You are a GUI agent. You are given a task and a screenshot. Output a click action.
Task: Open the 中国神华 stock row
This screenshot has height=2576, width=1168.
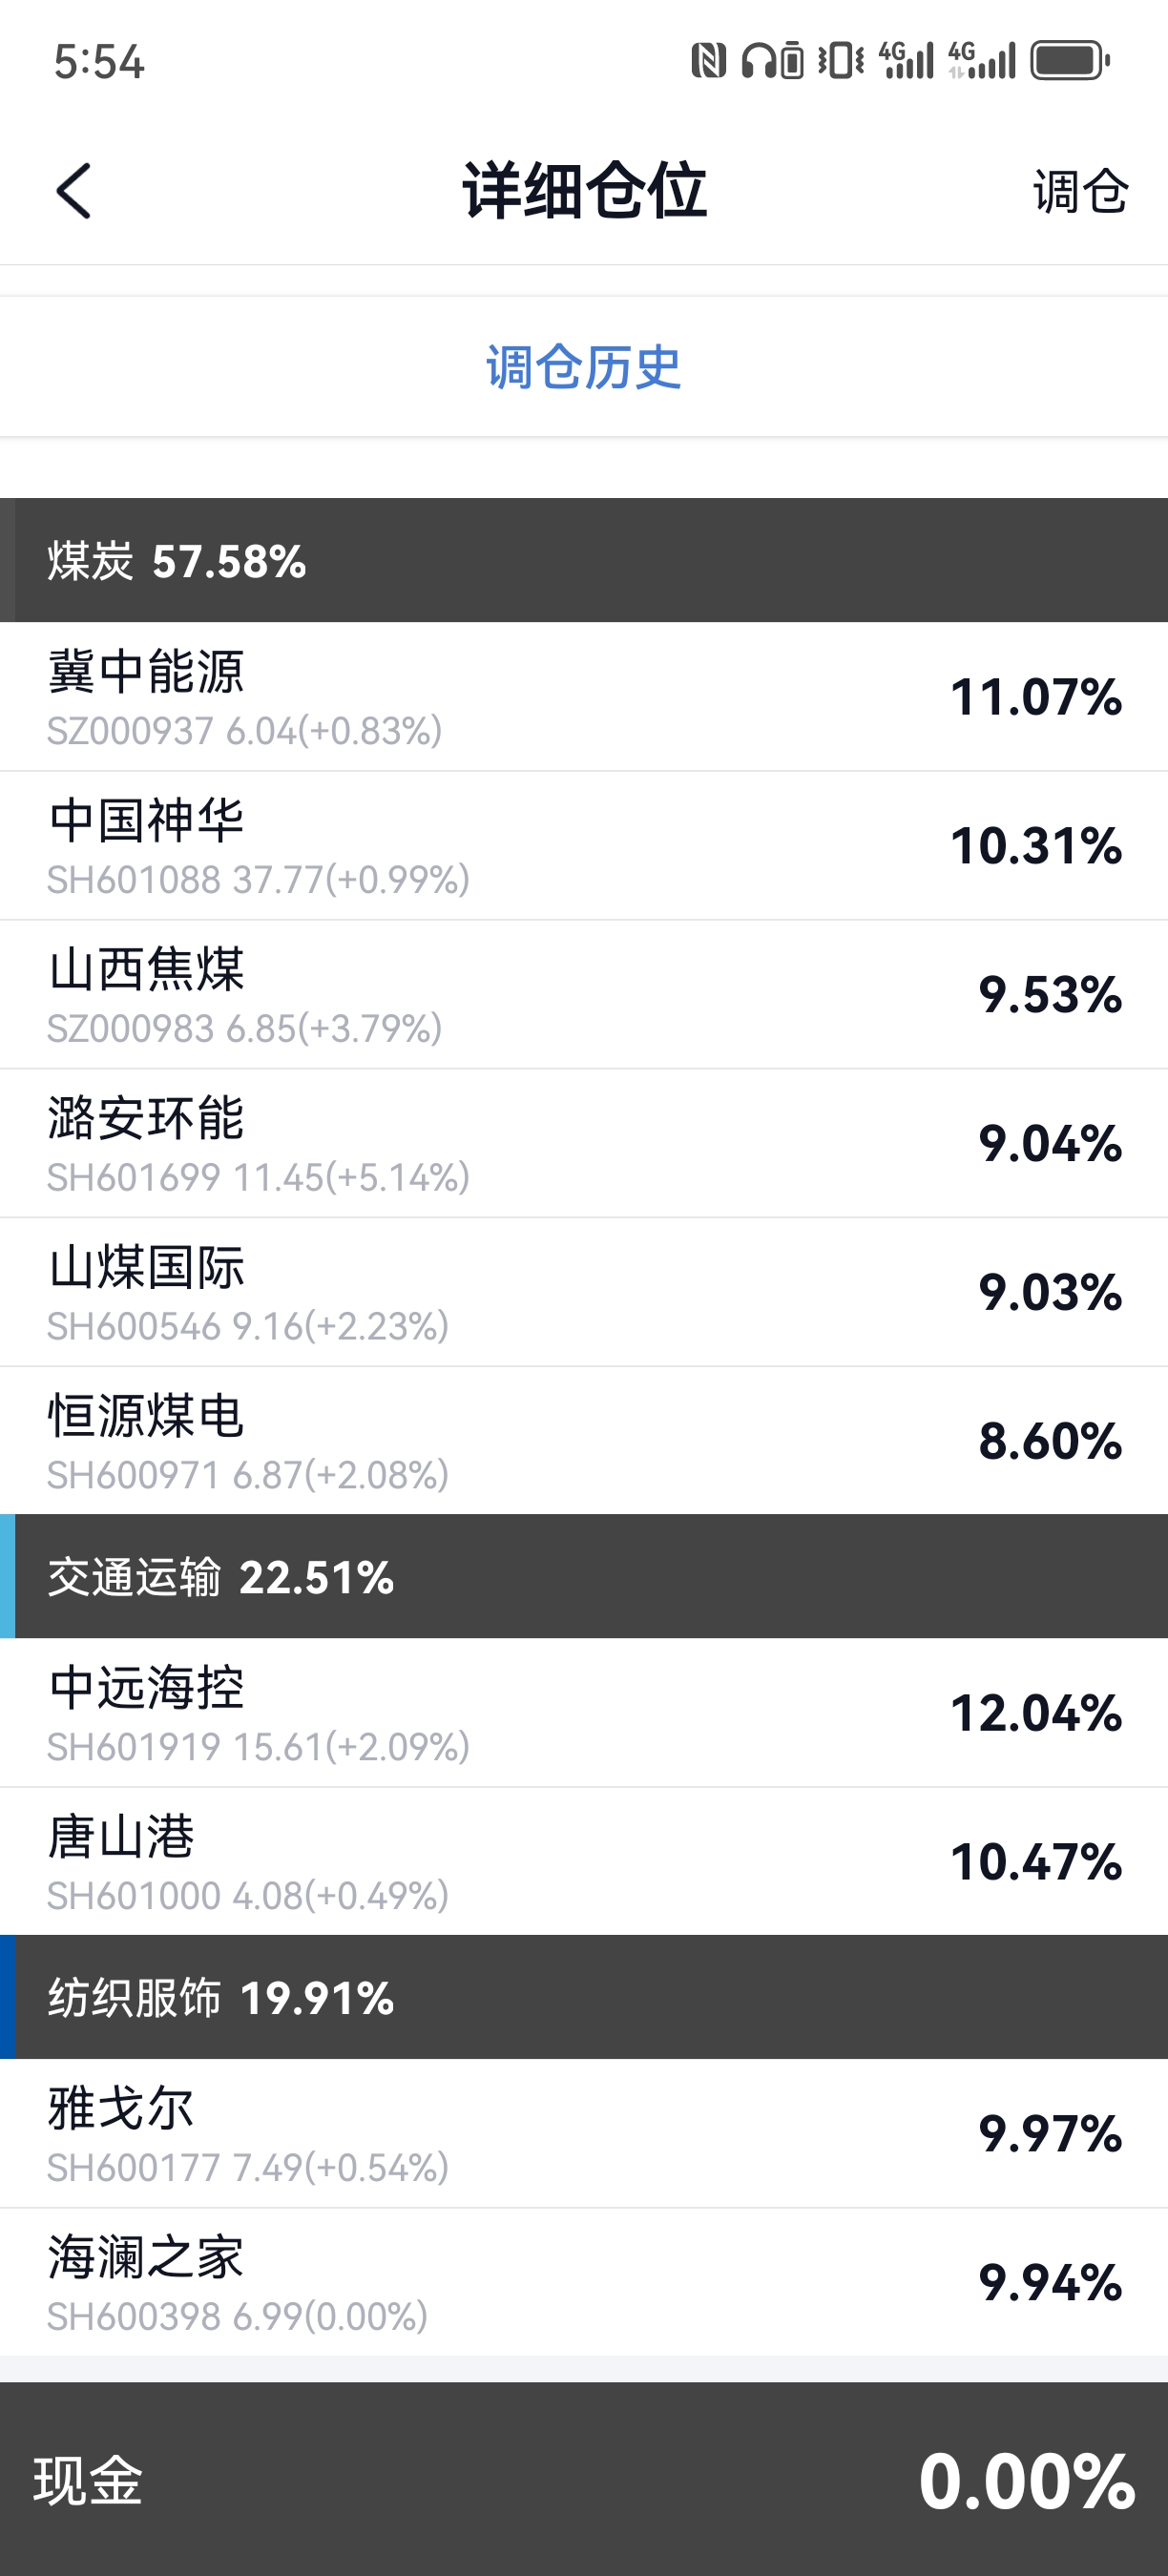(584, 846)
